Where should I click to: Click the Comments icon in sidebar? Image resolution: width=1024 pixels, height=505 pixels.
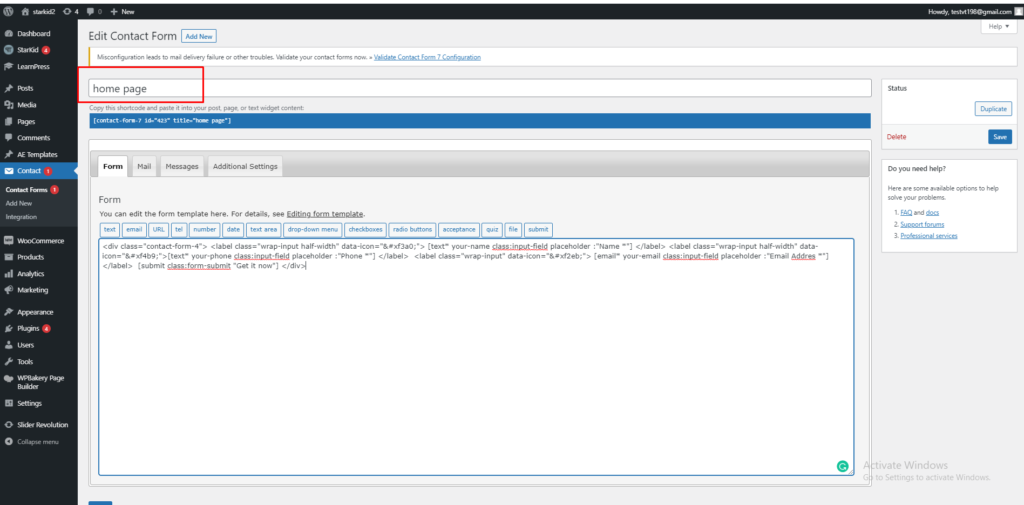pyautogui.click(x=9, y=138)
